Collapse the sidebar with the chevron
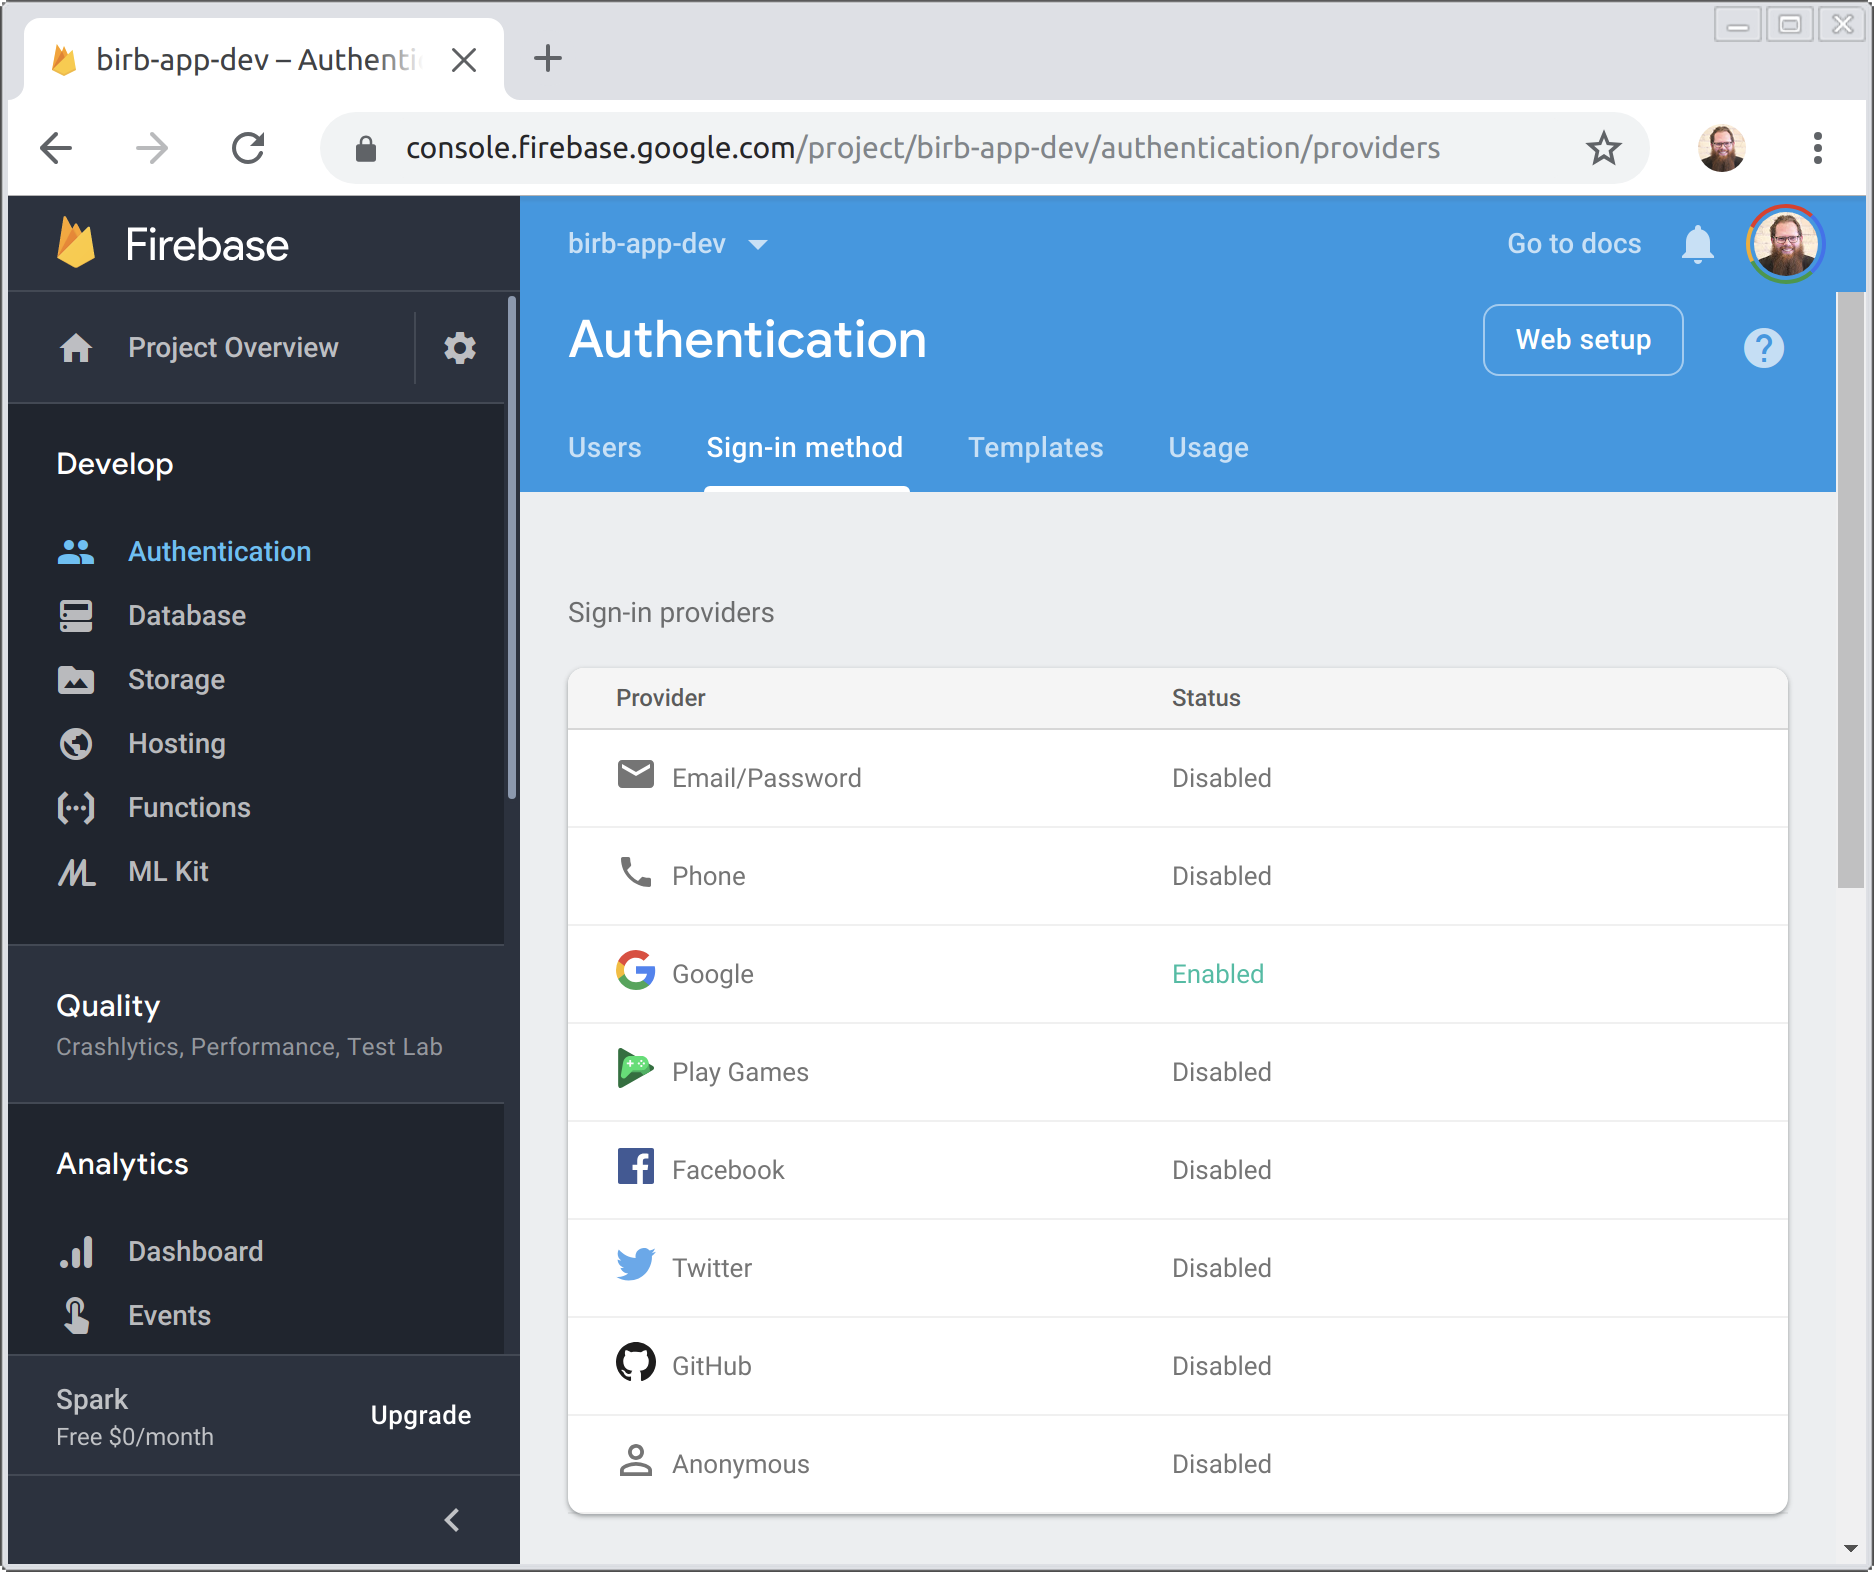Image resolution: width=1874 pixels, height=1572 pixels. [451, 1519]
